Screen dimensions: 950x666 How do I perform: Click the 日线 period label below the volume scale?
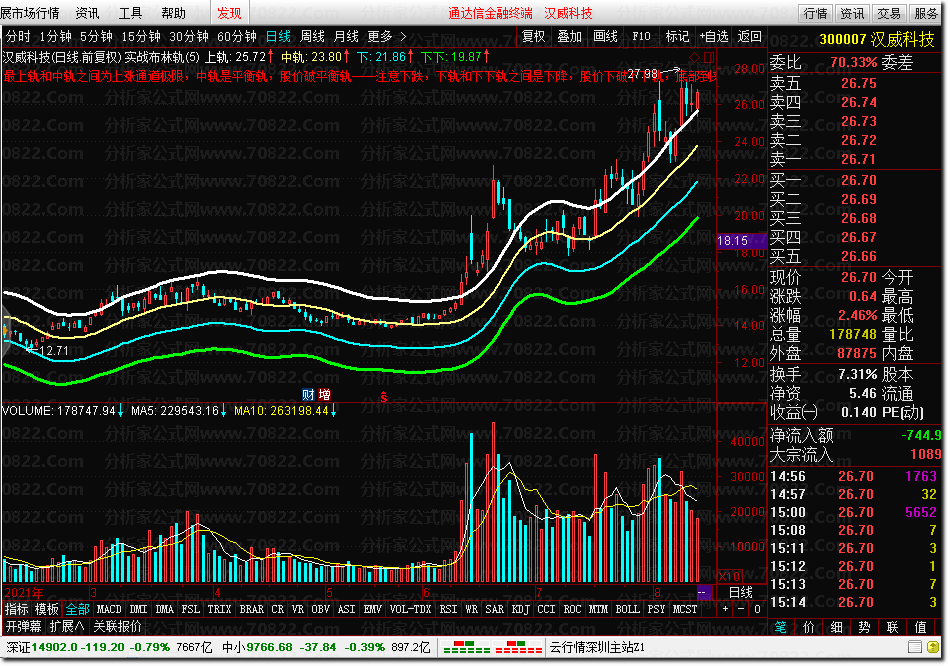pos(740,592)
